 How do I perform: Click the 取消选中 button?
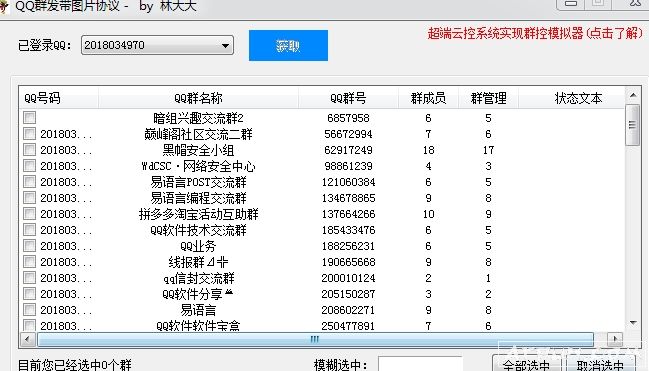coord(600,364)
